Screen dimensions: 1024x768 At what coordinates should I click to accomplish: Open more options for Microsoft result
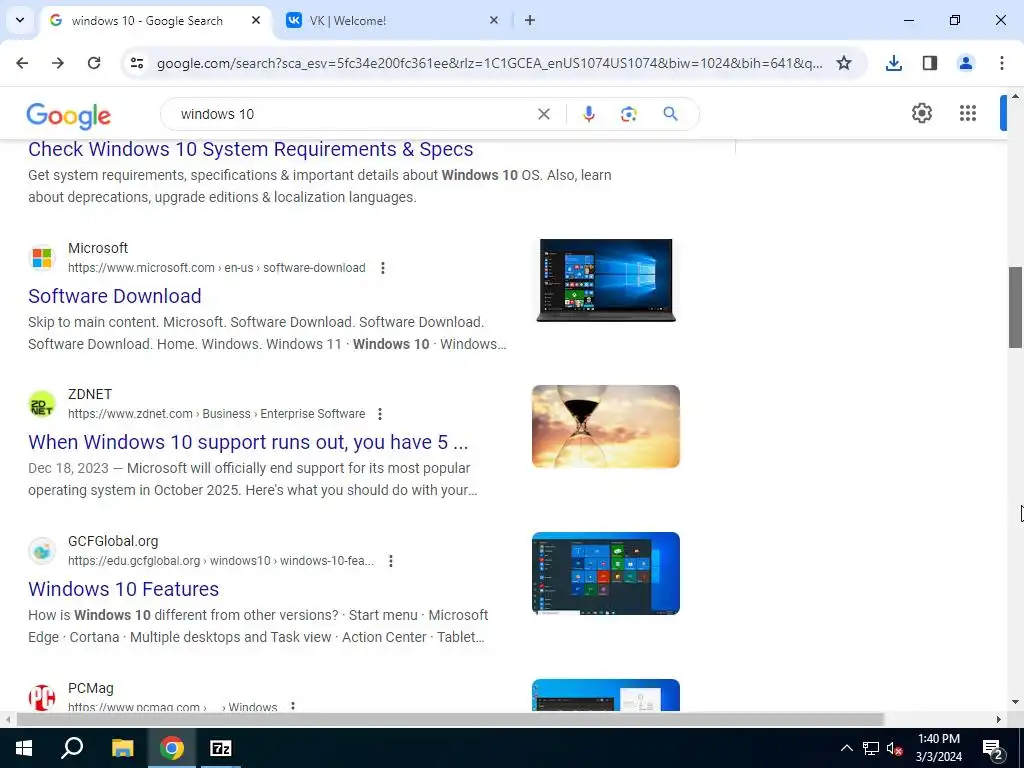click(383, 268)
